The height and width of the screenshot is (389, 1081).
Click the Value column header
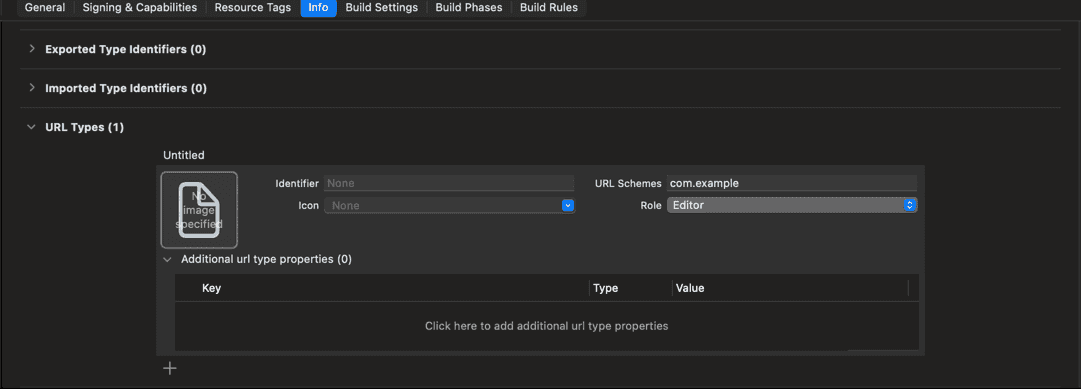(x=689, y=288)
